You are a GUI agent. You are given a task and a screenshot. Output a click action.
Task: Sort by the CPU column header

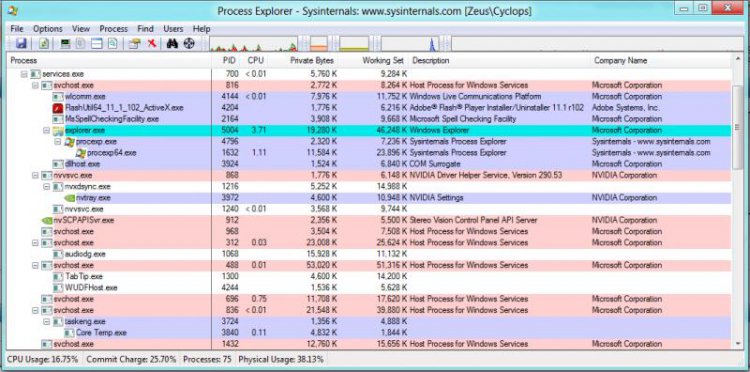(x=255, y=61)
